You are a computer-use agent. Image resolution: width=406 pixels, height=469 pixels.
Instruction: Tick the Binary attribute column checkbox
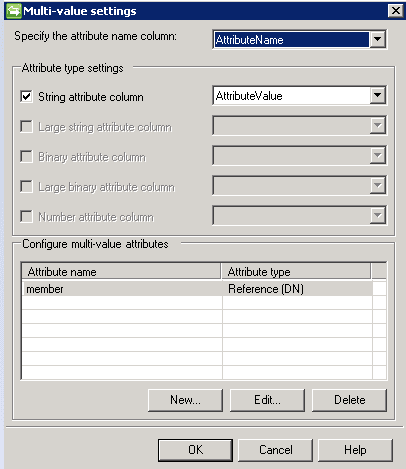tap(26, 156)
